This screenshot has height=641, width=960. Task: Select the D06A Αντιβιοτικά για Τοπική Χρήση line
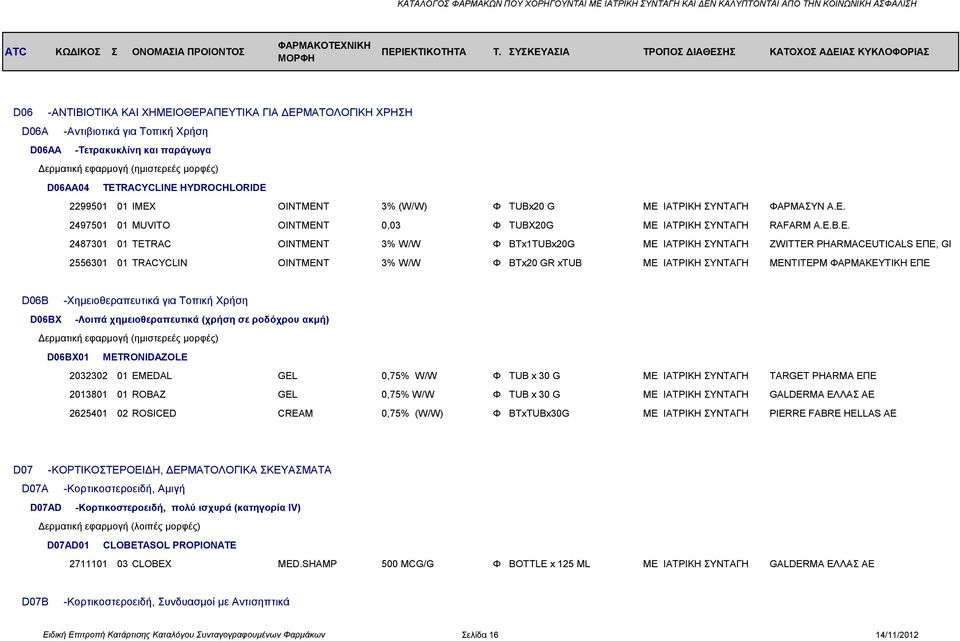click(x=114, y=131)
